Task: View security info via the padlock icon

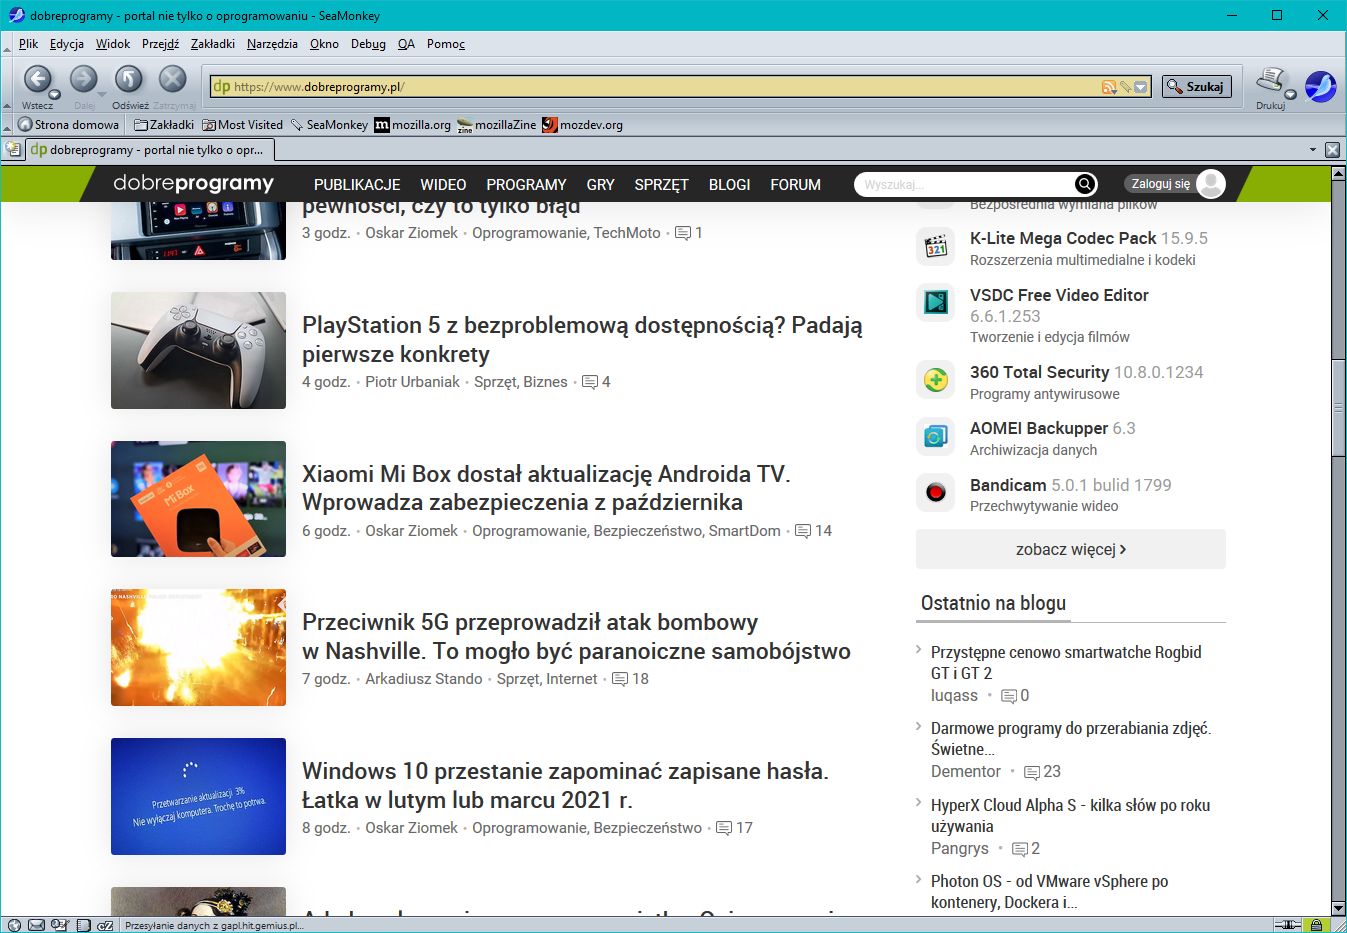Action: (x=1317, y=925)
